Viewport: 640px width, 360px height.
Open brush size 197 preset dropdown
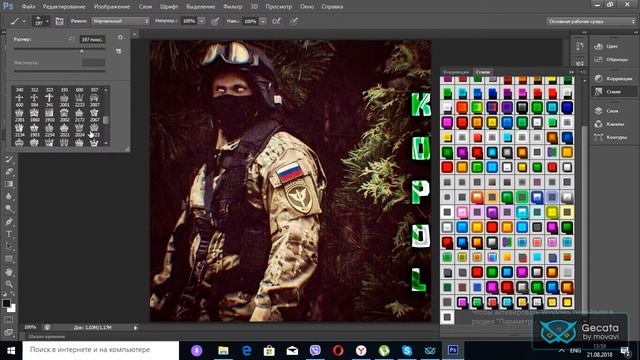[41, 21]
